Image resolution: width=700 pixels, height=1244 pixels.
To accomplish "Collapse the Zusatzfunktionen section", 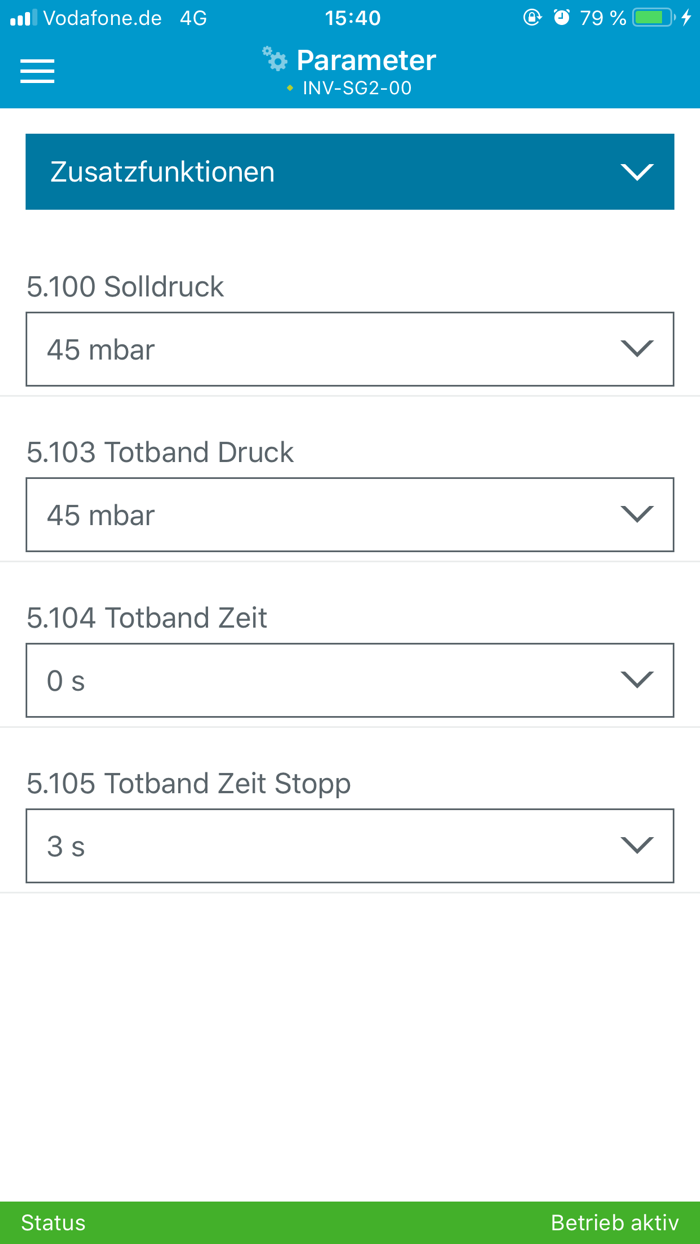I will click(x=636, y=172).
